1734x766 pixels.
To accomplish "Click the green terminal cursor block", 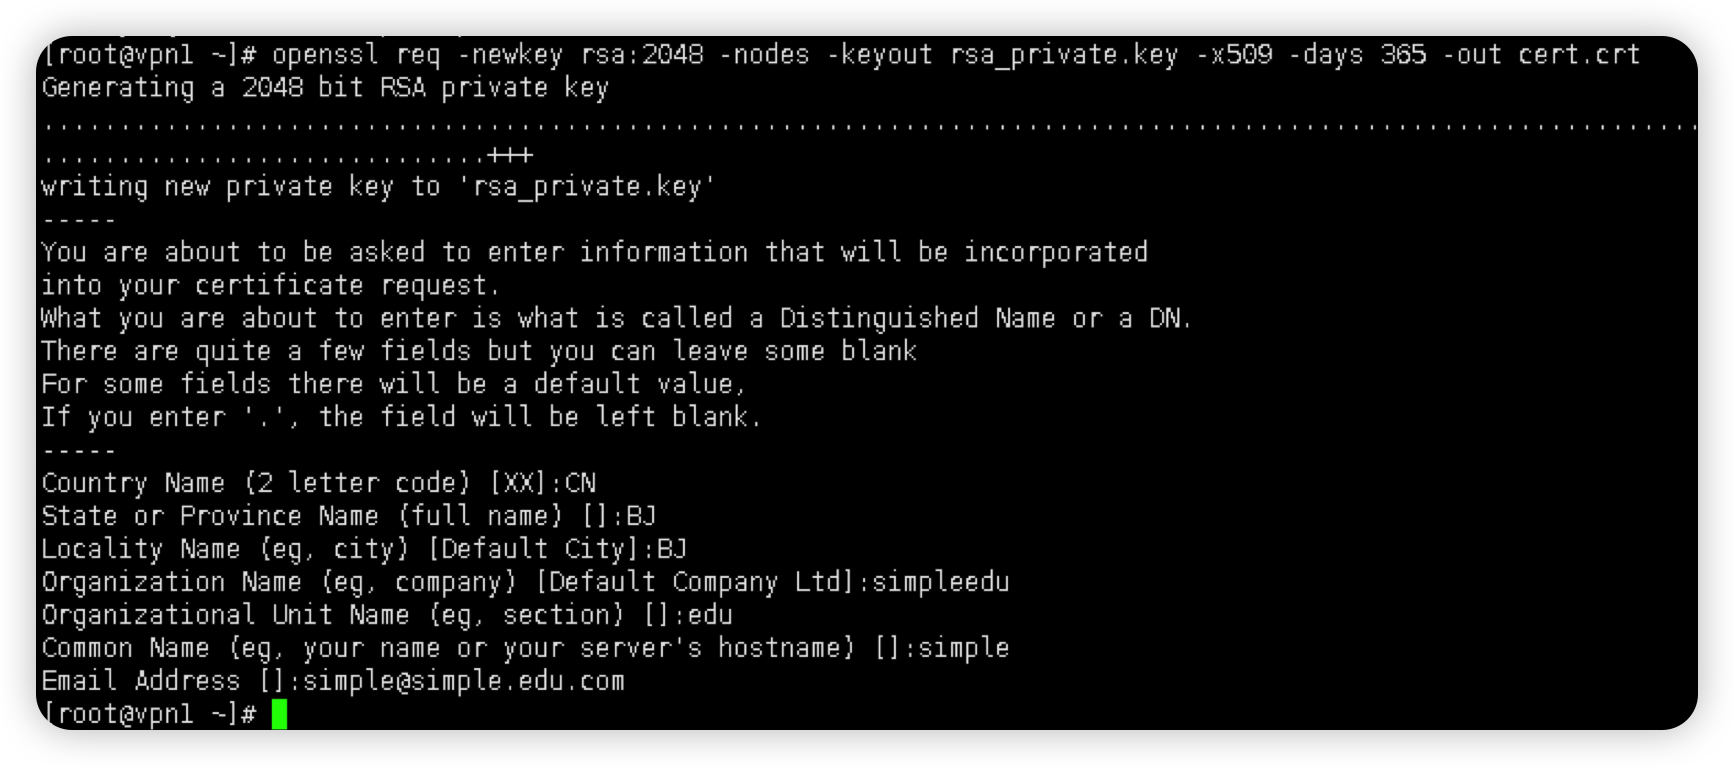I will 279,714.
